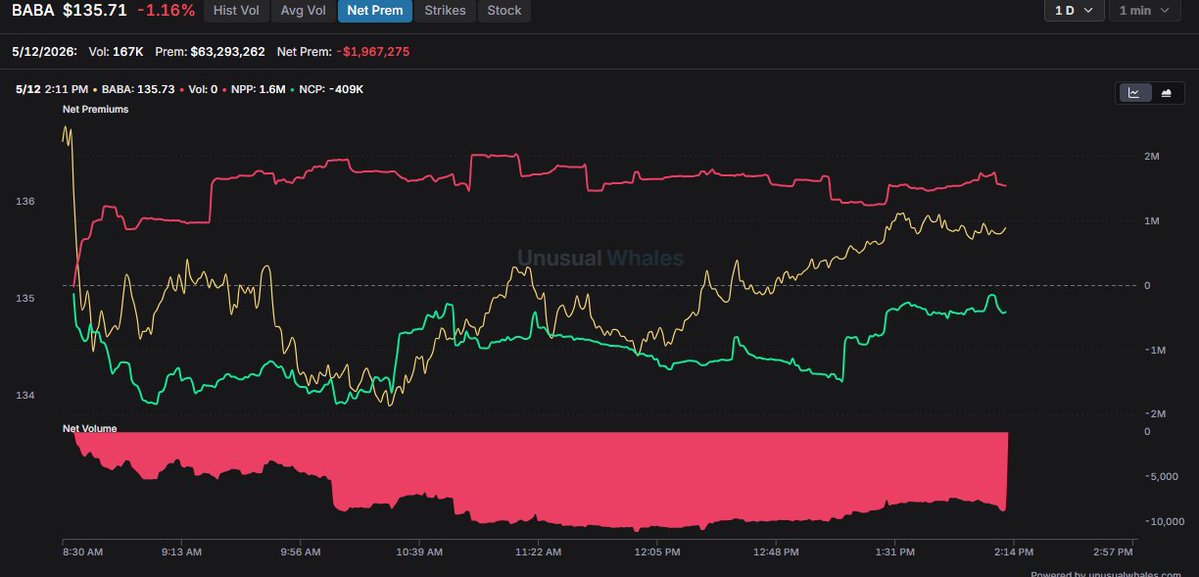Click the Vol: 167K summary value
The image size is (1199, 577).
pyautogui.click(x=116, y=52)
